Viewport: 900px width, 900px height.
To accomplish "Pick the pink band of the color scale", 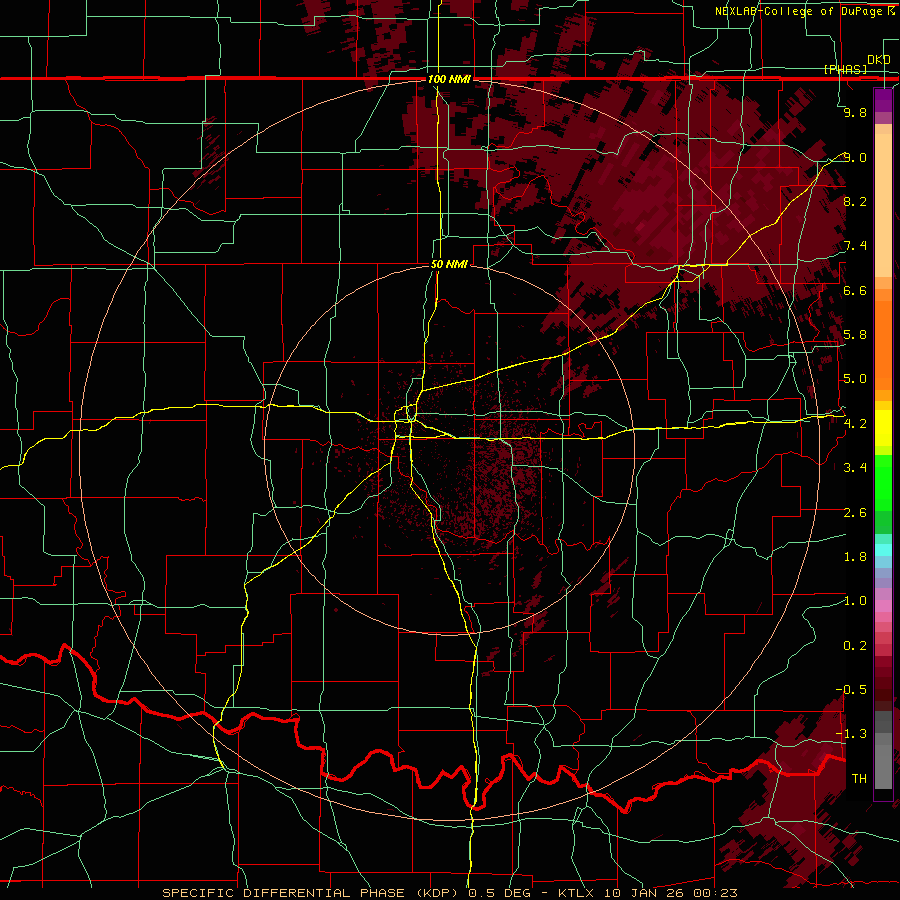I will [883, 606].
